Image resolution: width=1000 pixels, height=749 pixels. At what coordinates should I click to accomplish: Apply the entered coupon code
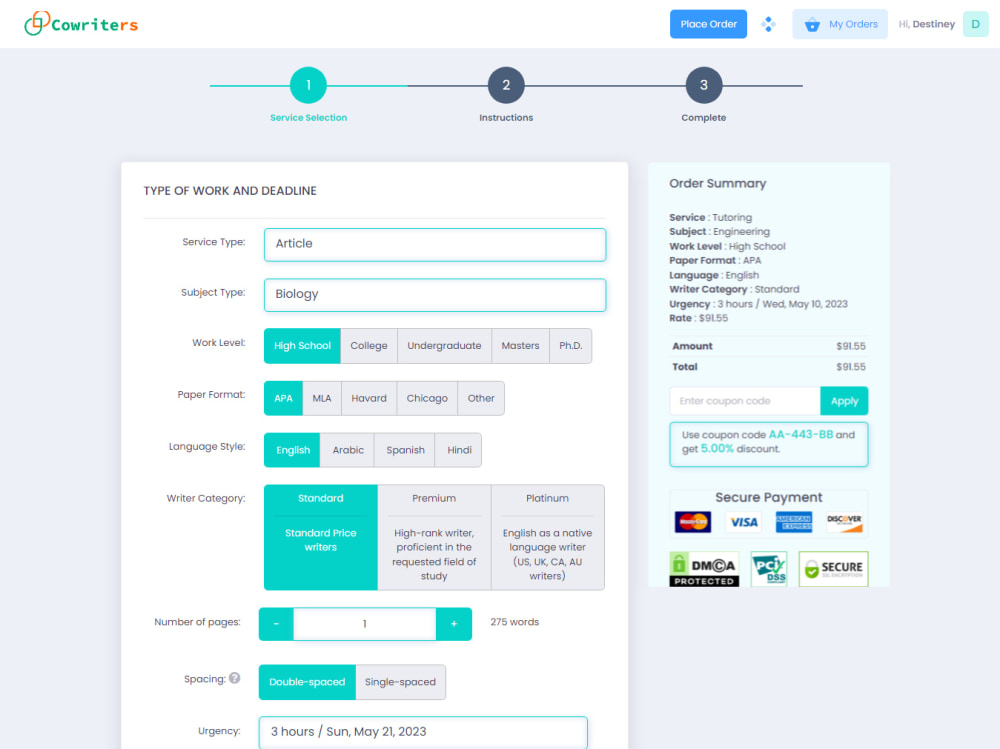pyautogui.click(x=844, y=400)
